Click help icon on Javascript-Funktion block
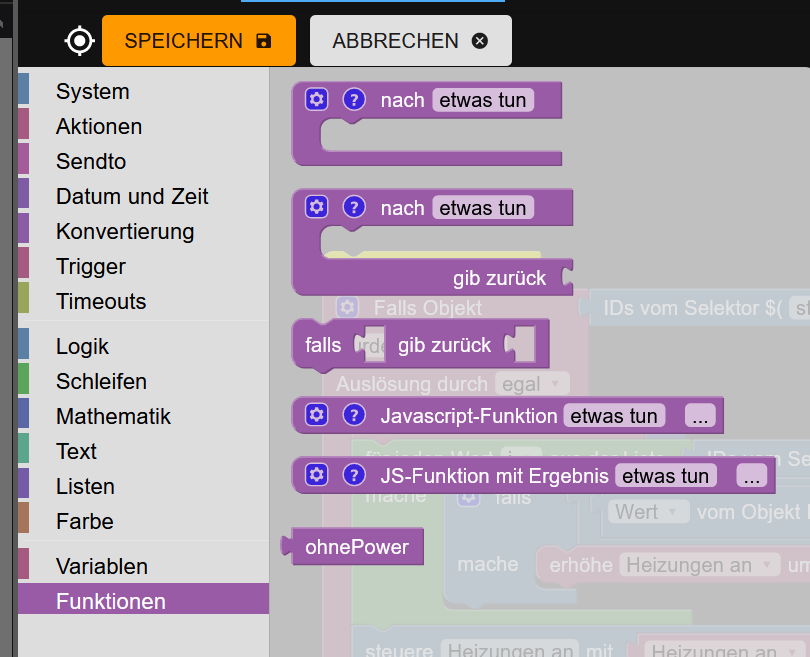This screenshot has height=657, width=810. click(353, 415)
